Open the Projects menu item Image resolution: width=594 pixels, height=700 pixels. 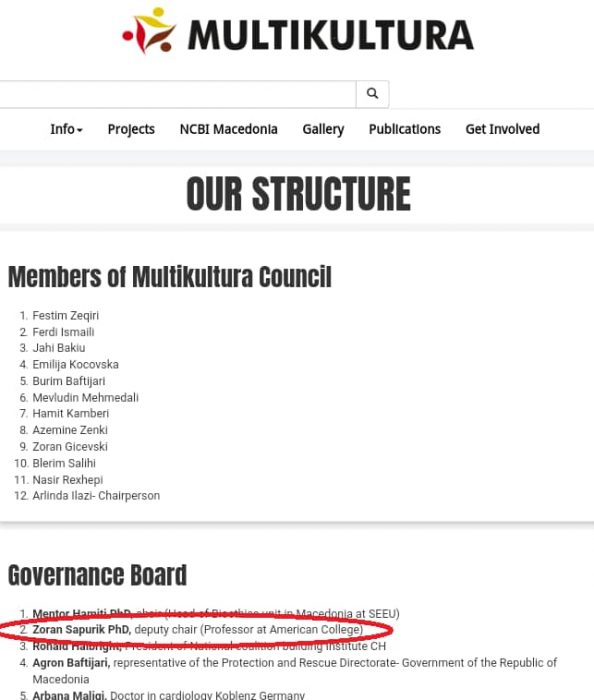131,129
